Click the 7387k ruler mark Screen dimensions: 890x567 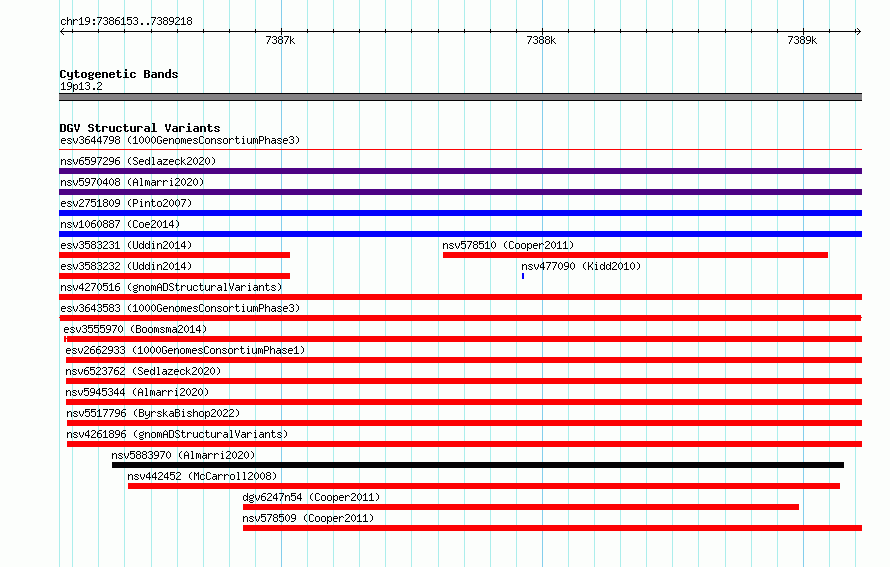pyautogui.click(x=280, y=40)
